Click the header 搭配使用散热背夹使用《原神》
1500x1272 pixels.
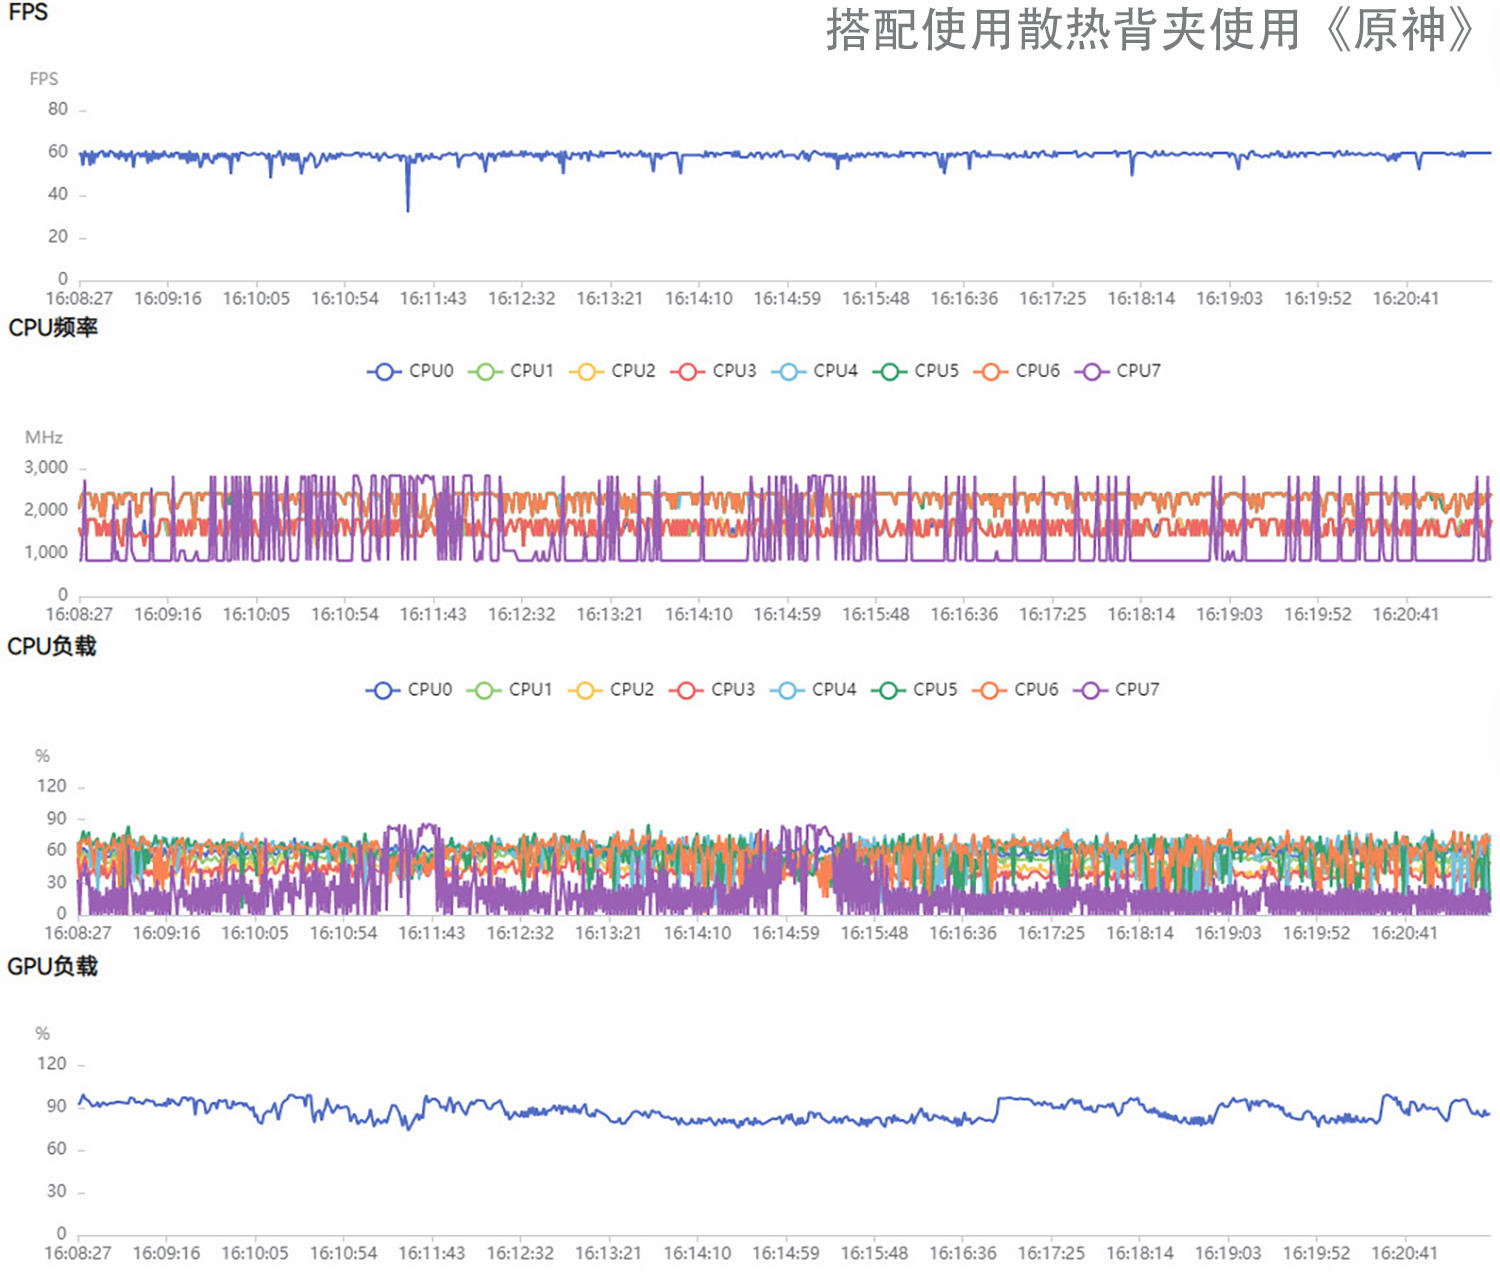coord(1150,30)
